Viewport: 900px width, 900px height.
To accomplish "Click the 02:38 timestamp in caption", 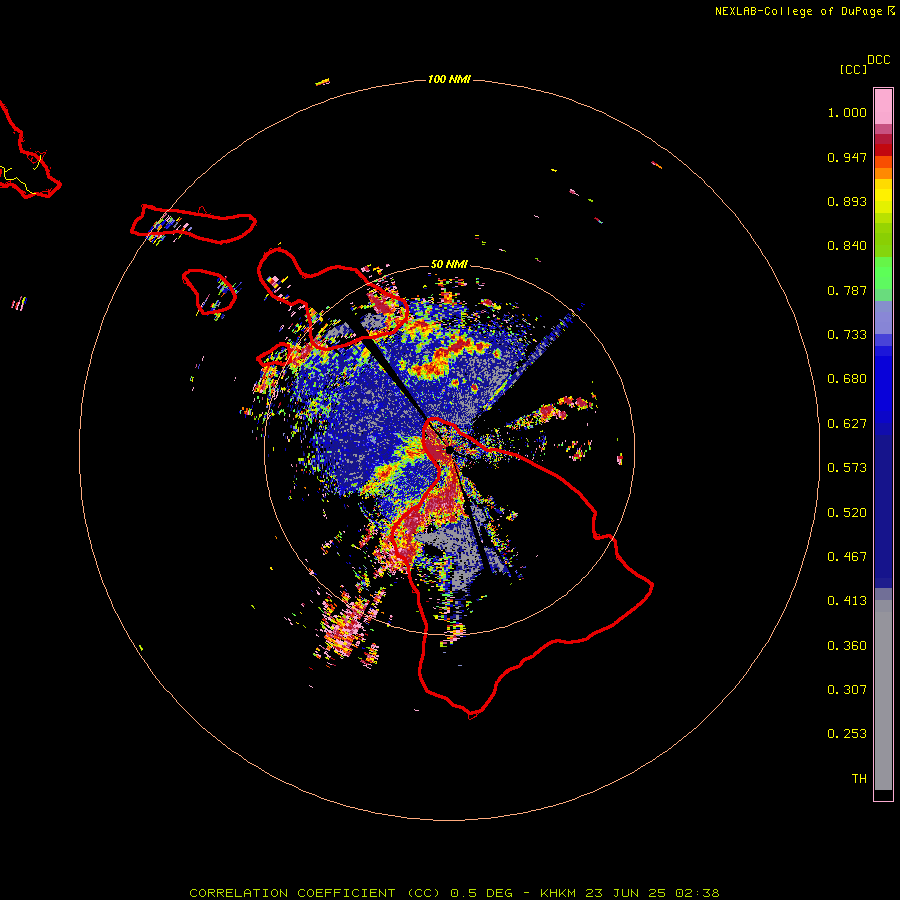I will tap(697, 893).
